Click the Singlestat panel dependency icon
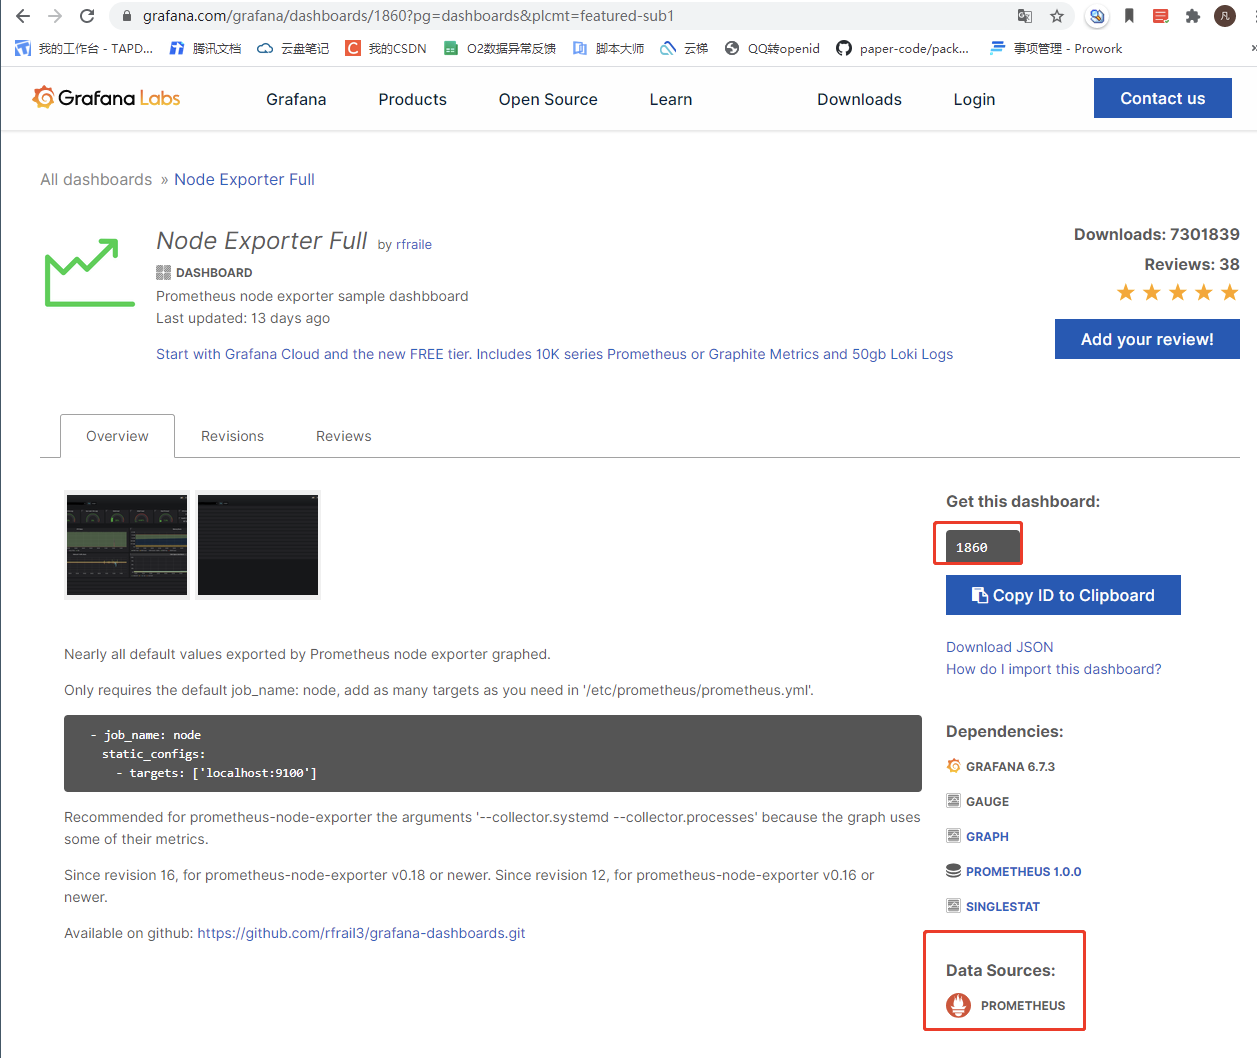This screenshot has width=1257, height=1058. coord(953,906)
